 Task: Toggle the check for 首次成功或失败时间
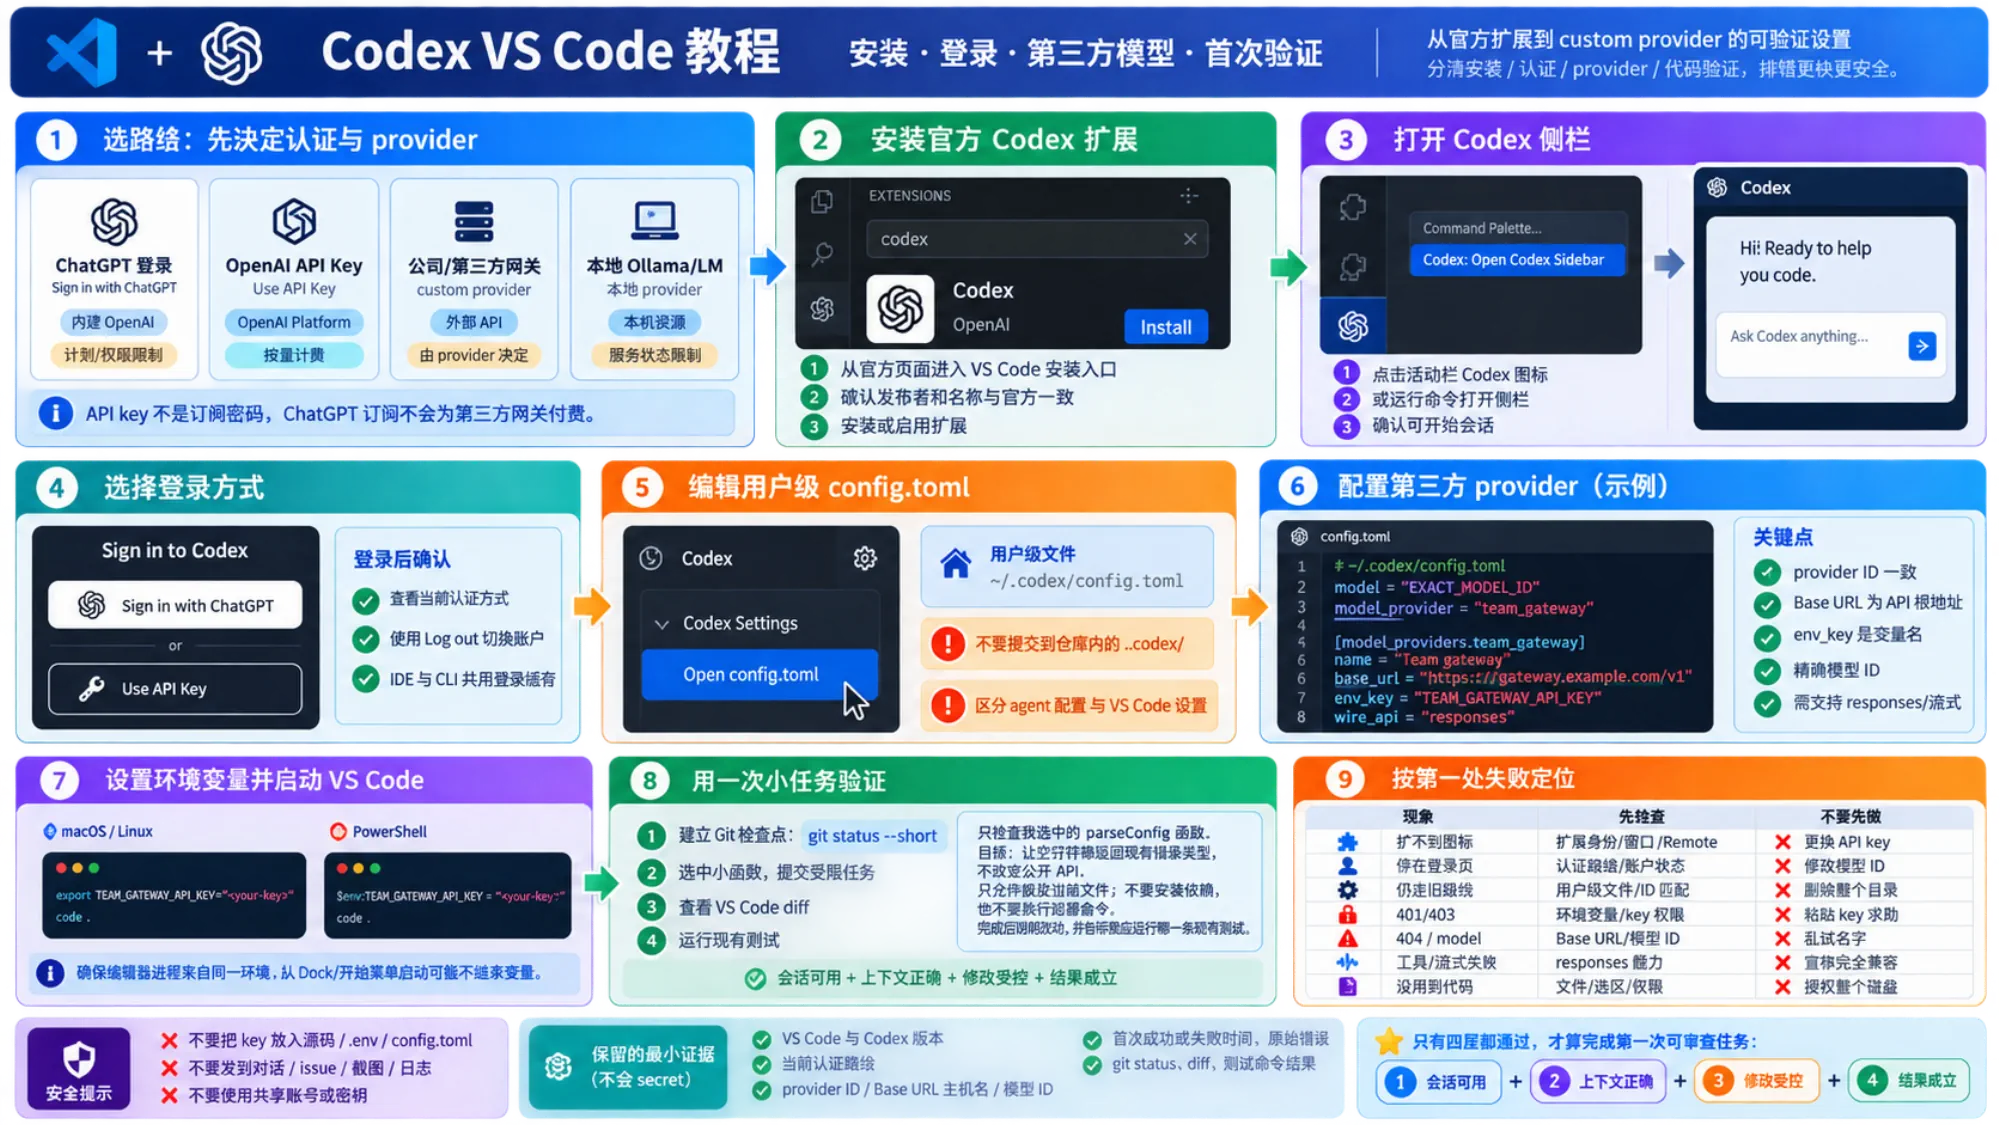pos(1092,1039)
